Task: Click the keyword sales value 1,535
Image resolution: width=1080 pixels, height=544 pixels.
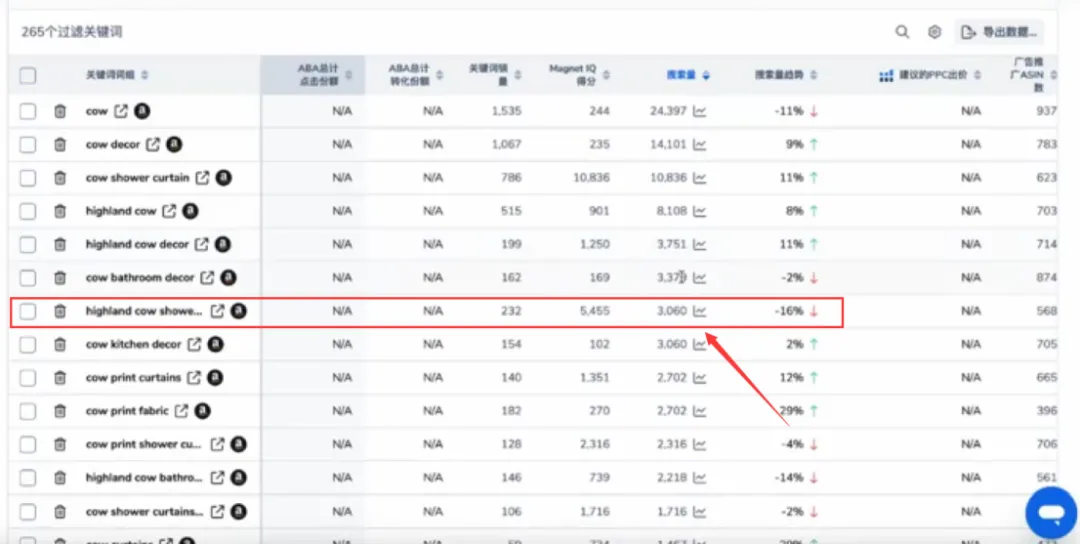Action: coord(506,111)
